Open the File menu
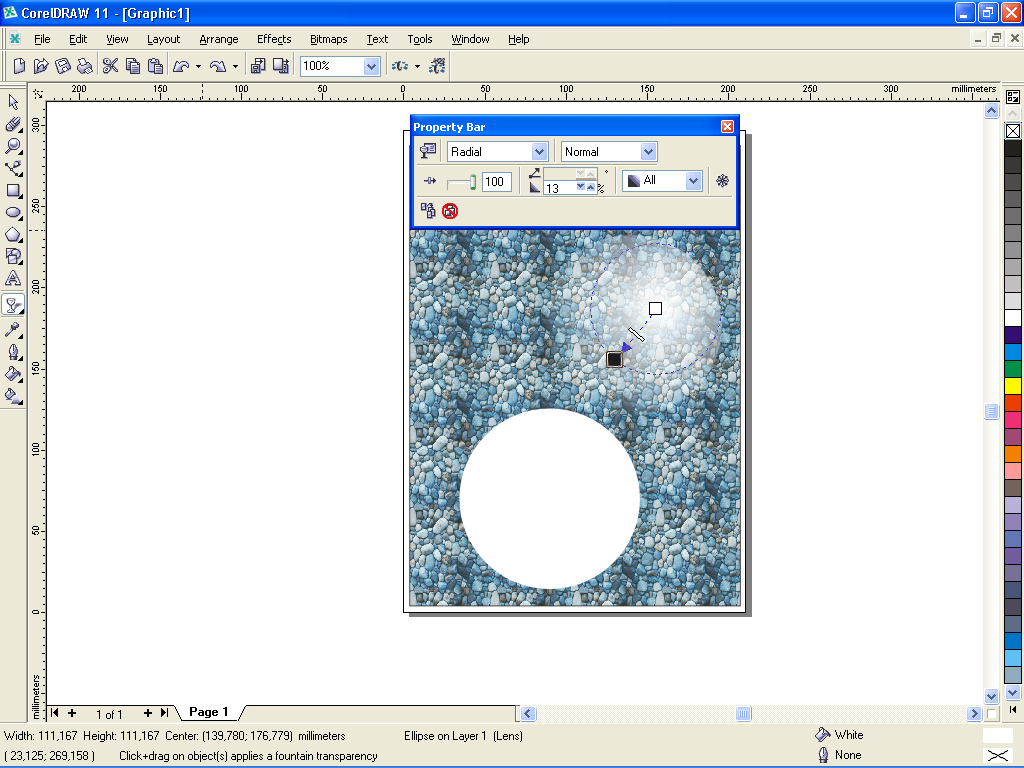 tap(42, 39)
